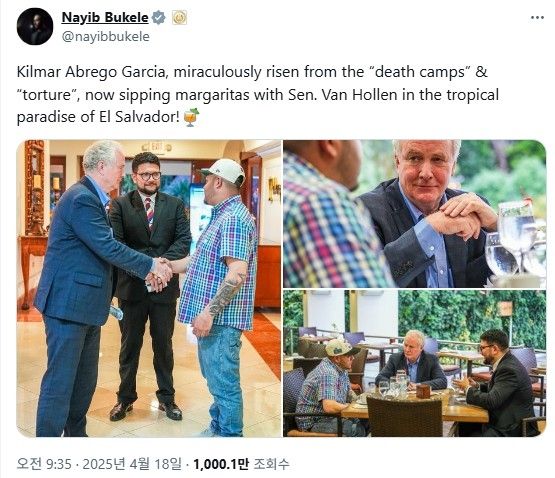
Task: Click the 2025년 4월 18일 date
Action: pyautogui.click(x=132, y=464)
